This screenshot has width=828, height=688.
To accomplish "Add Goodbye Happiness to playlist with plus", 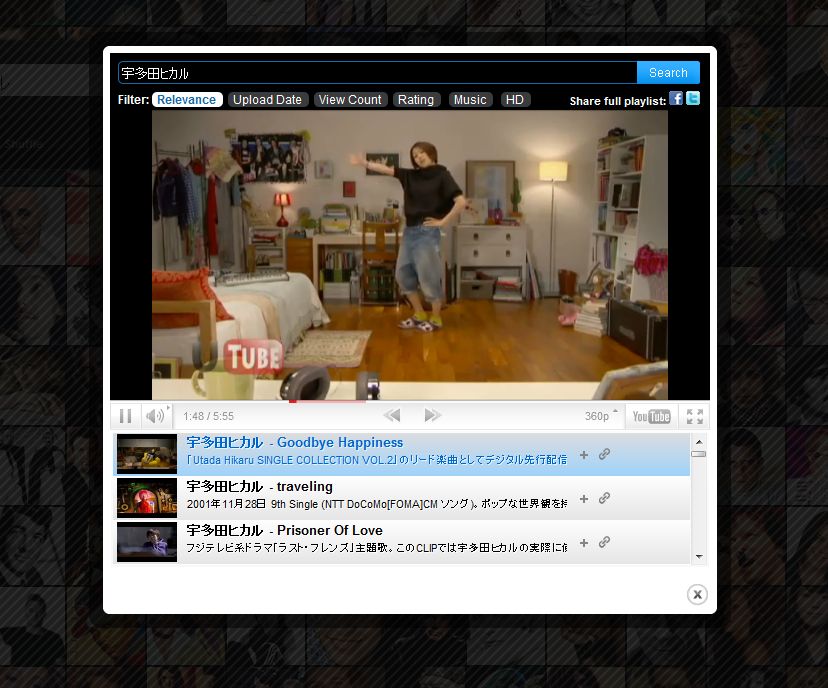I will (584, 455).
